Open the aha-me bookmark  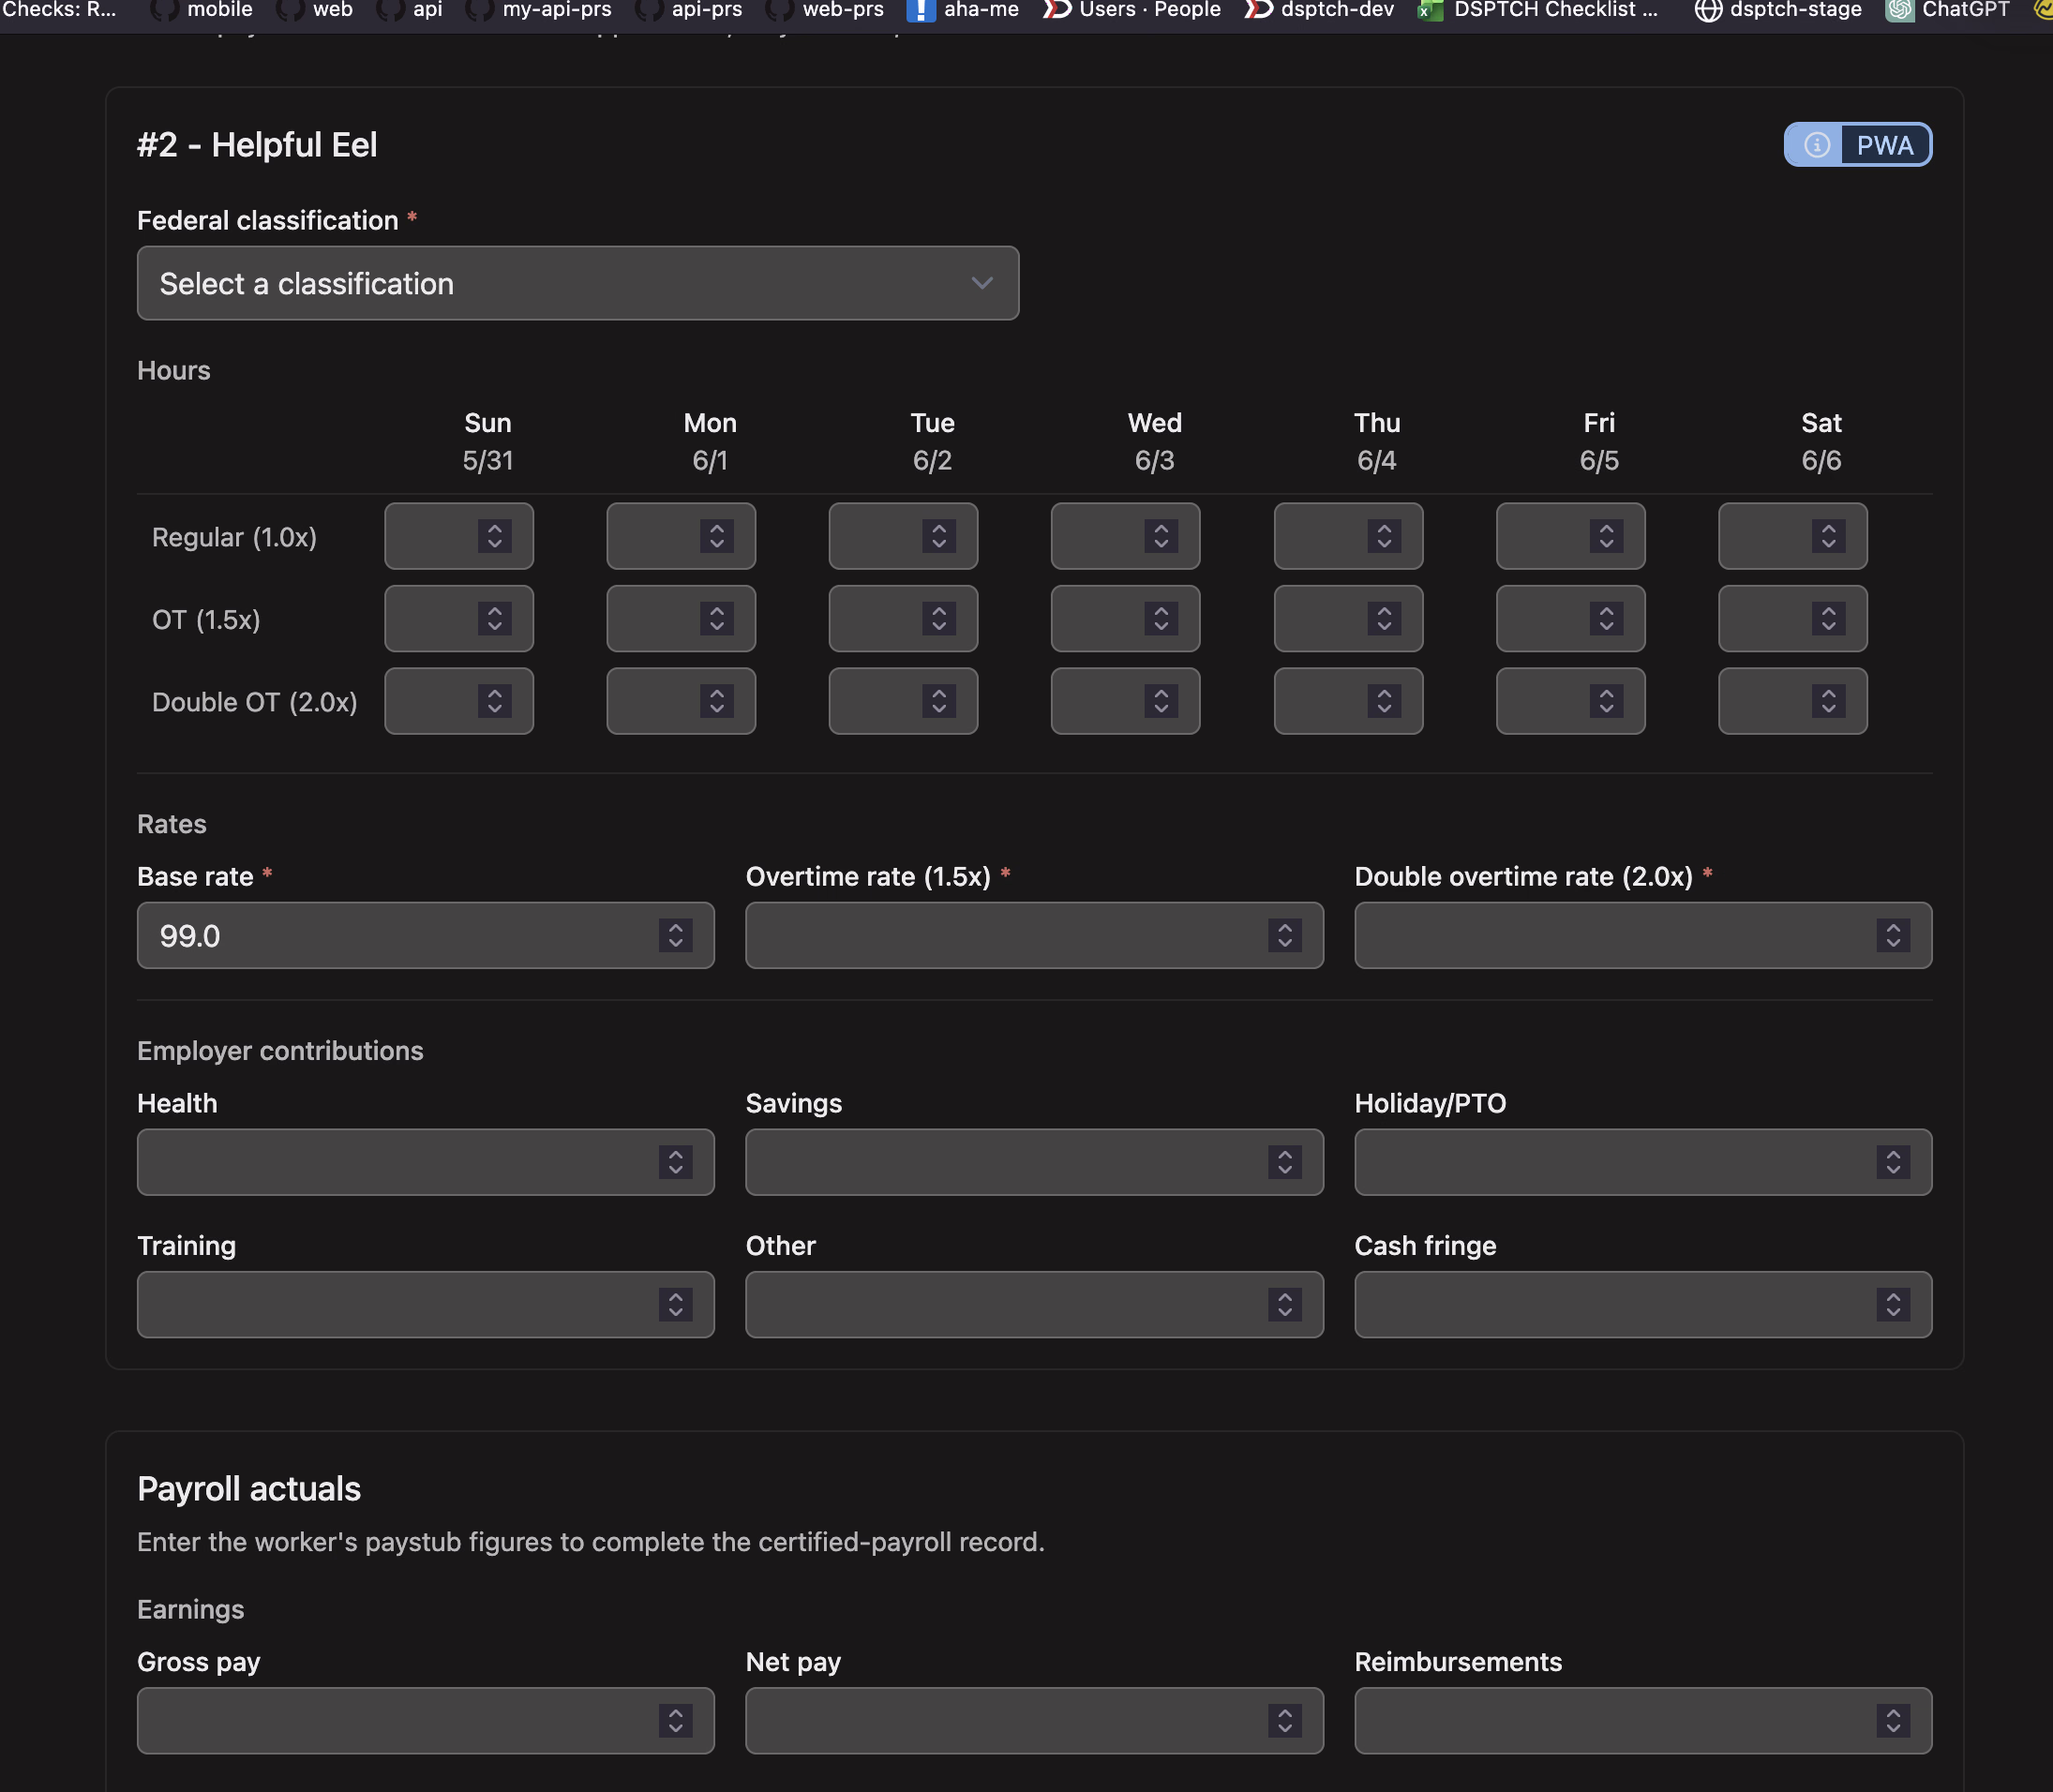click(x=963, y=10)
